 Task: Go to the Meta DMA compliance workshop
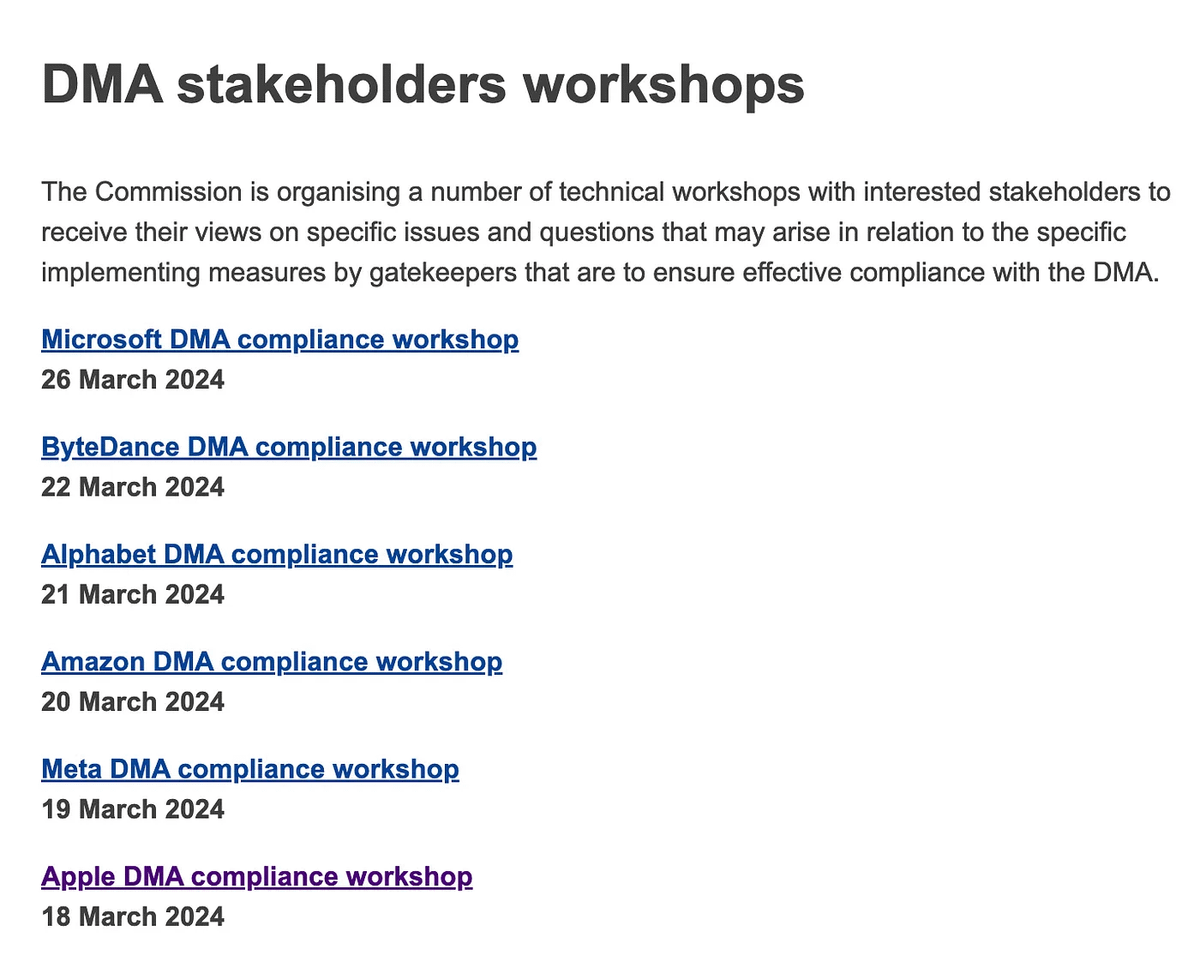[x=250, y=769]
